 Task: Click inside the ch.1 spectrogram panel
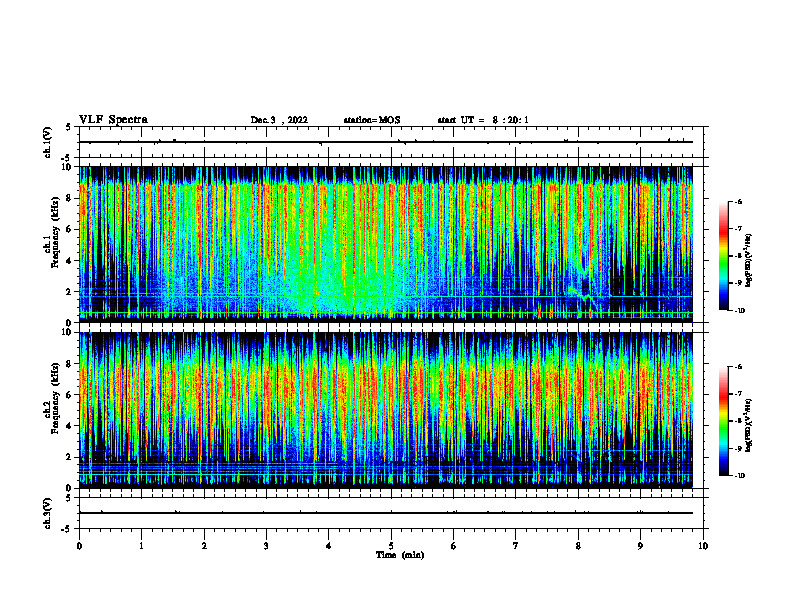(386, 244)
